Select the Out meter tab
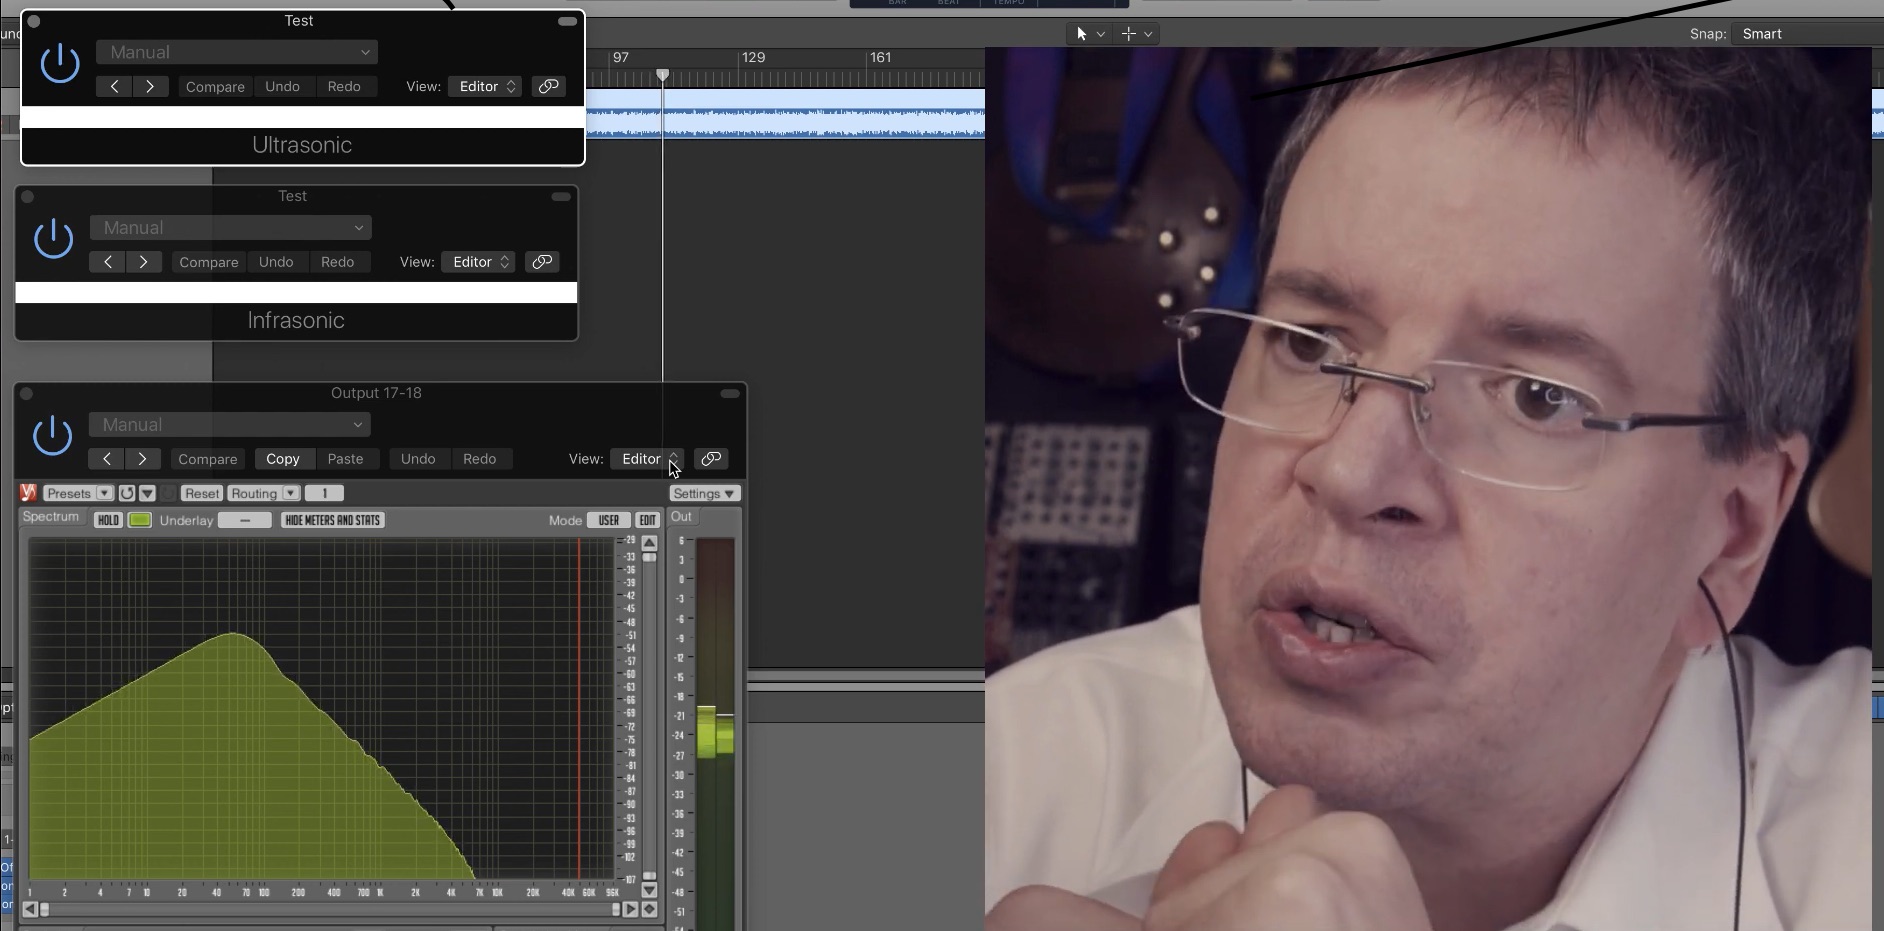Screen dimensions: 1884x931 [x=681, y=517]
